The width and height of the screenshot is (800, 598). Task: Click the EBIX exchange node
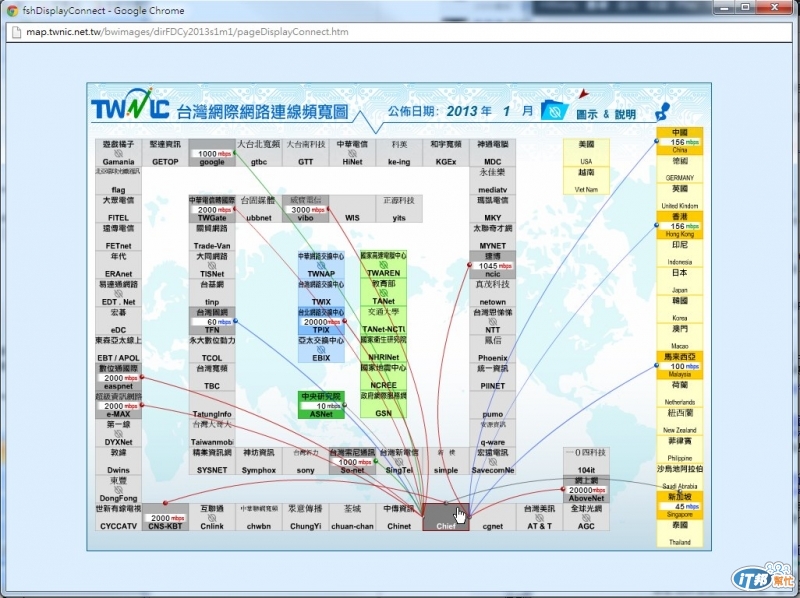click(x=321, y=348)
